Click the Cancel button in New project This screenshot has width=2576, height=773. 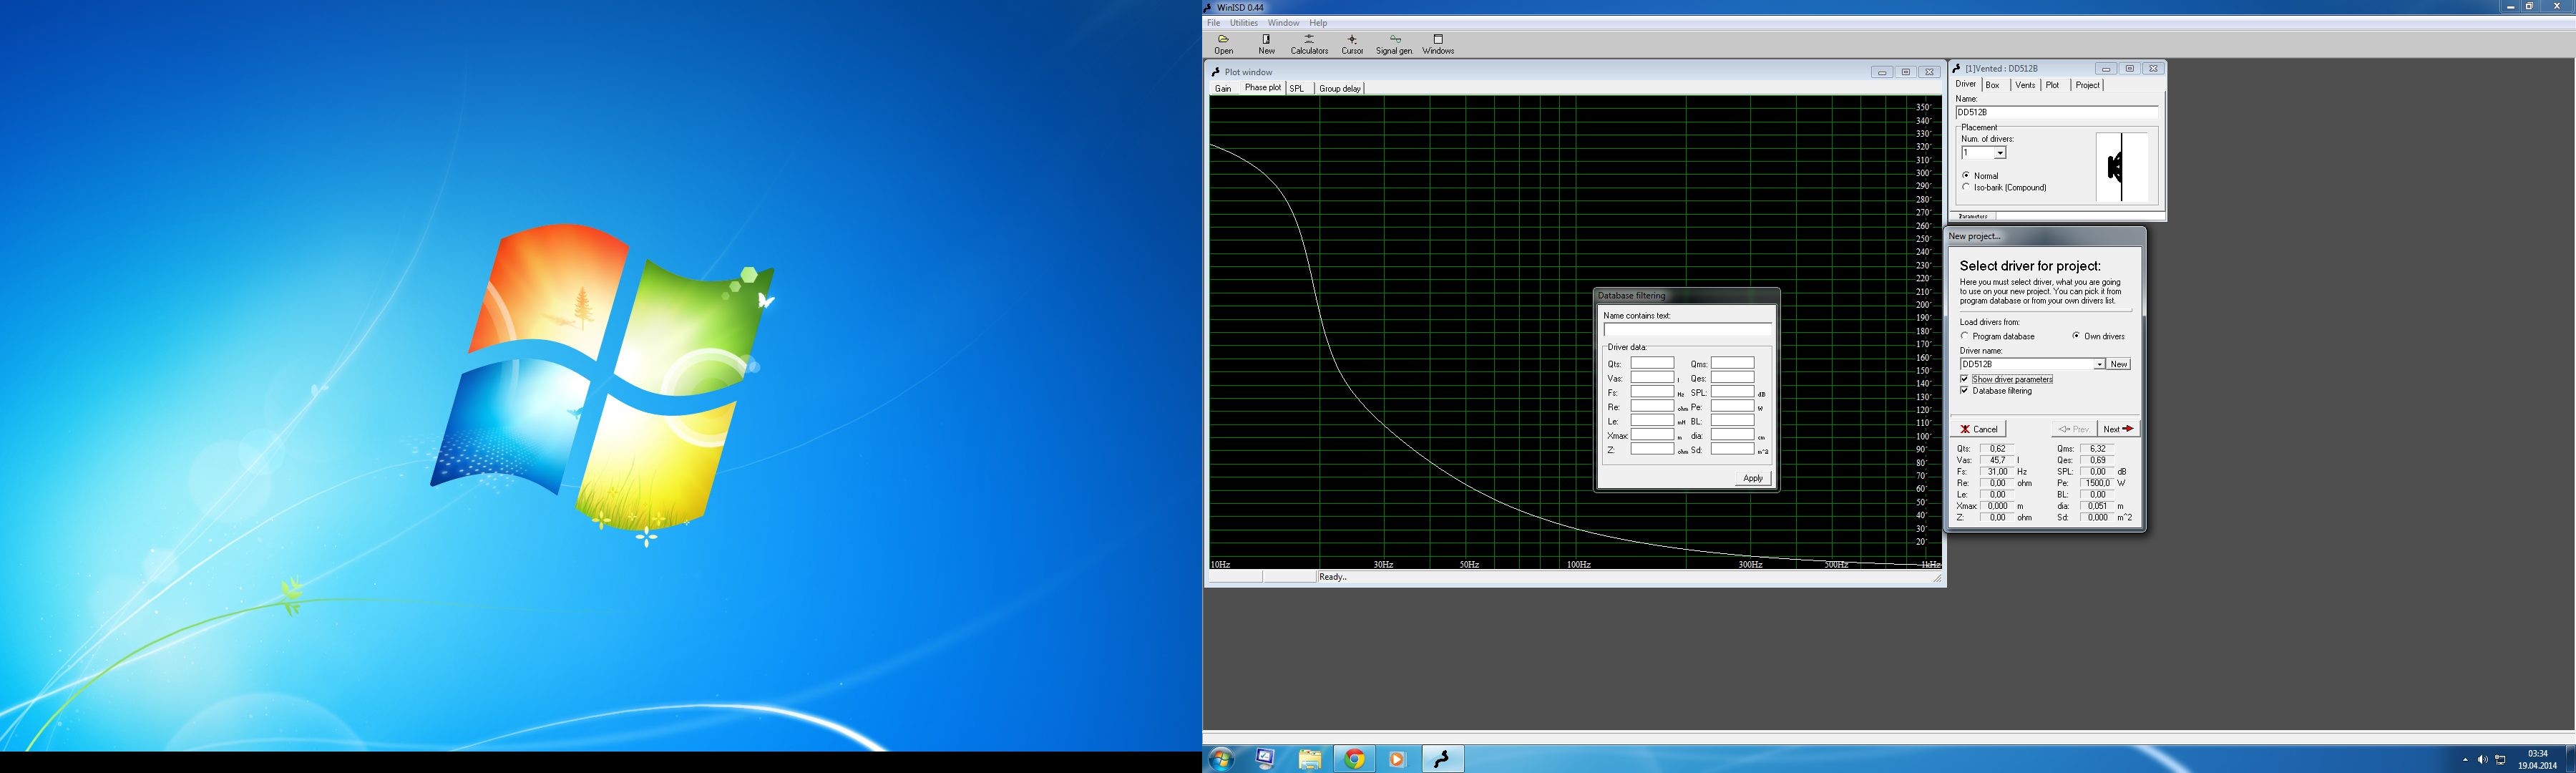(1979, 429)
